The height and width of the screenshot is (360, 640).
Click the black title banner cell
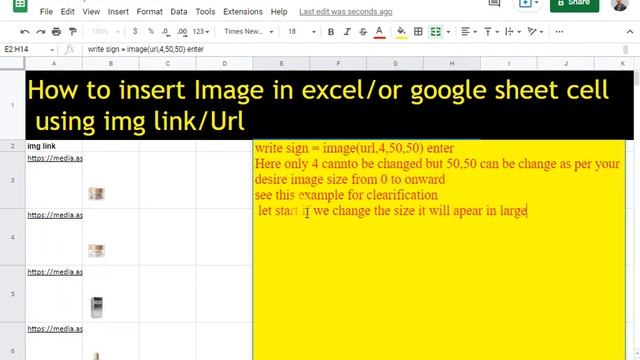pyautogui.click(x=329, y=105)
